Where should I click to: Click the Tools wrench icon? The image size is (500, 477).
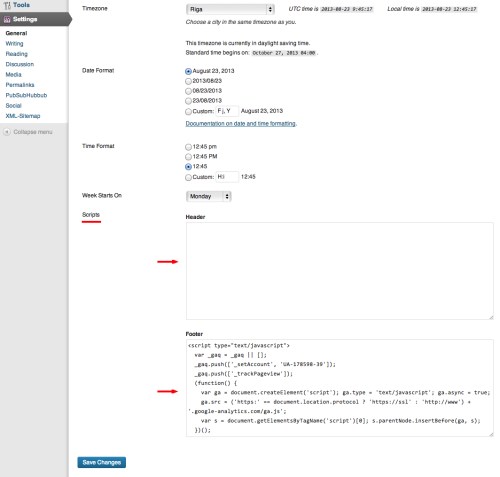(x=7, y=5)
